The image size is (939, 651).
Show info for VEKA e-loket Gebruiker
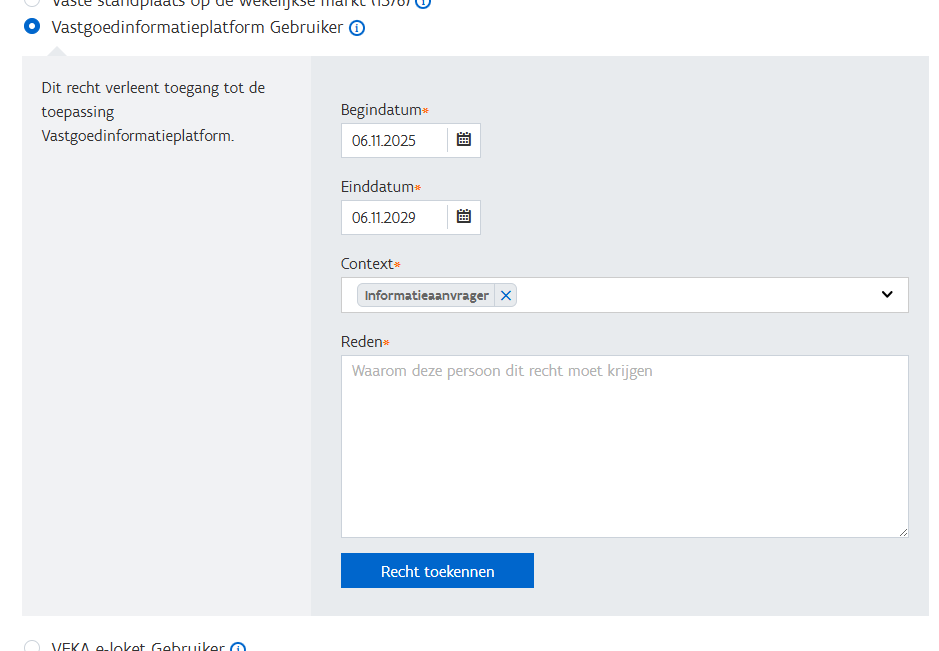click(x=238, y=648)
